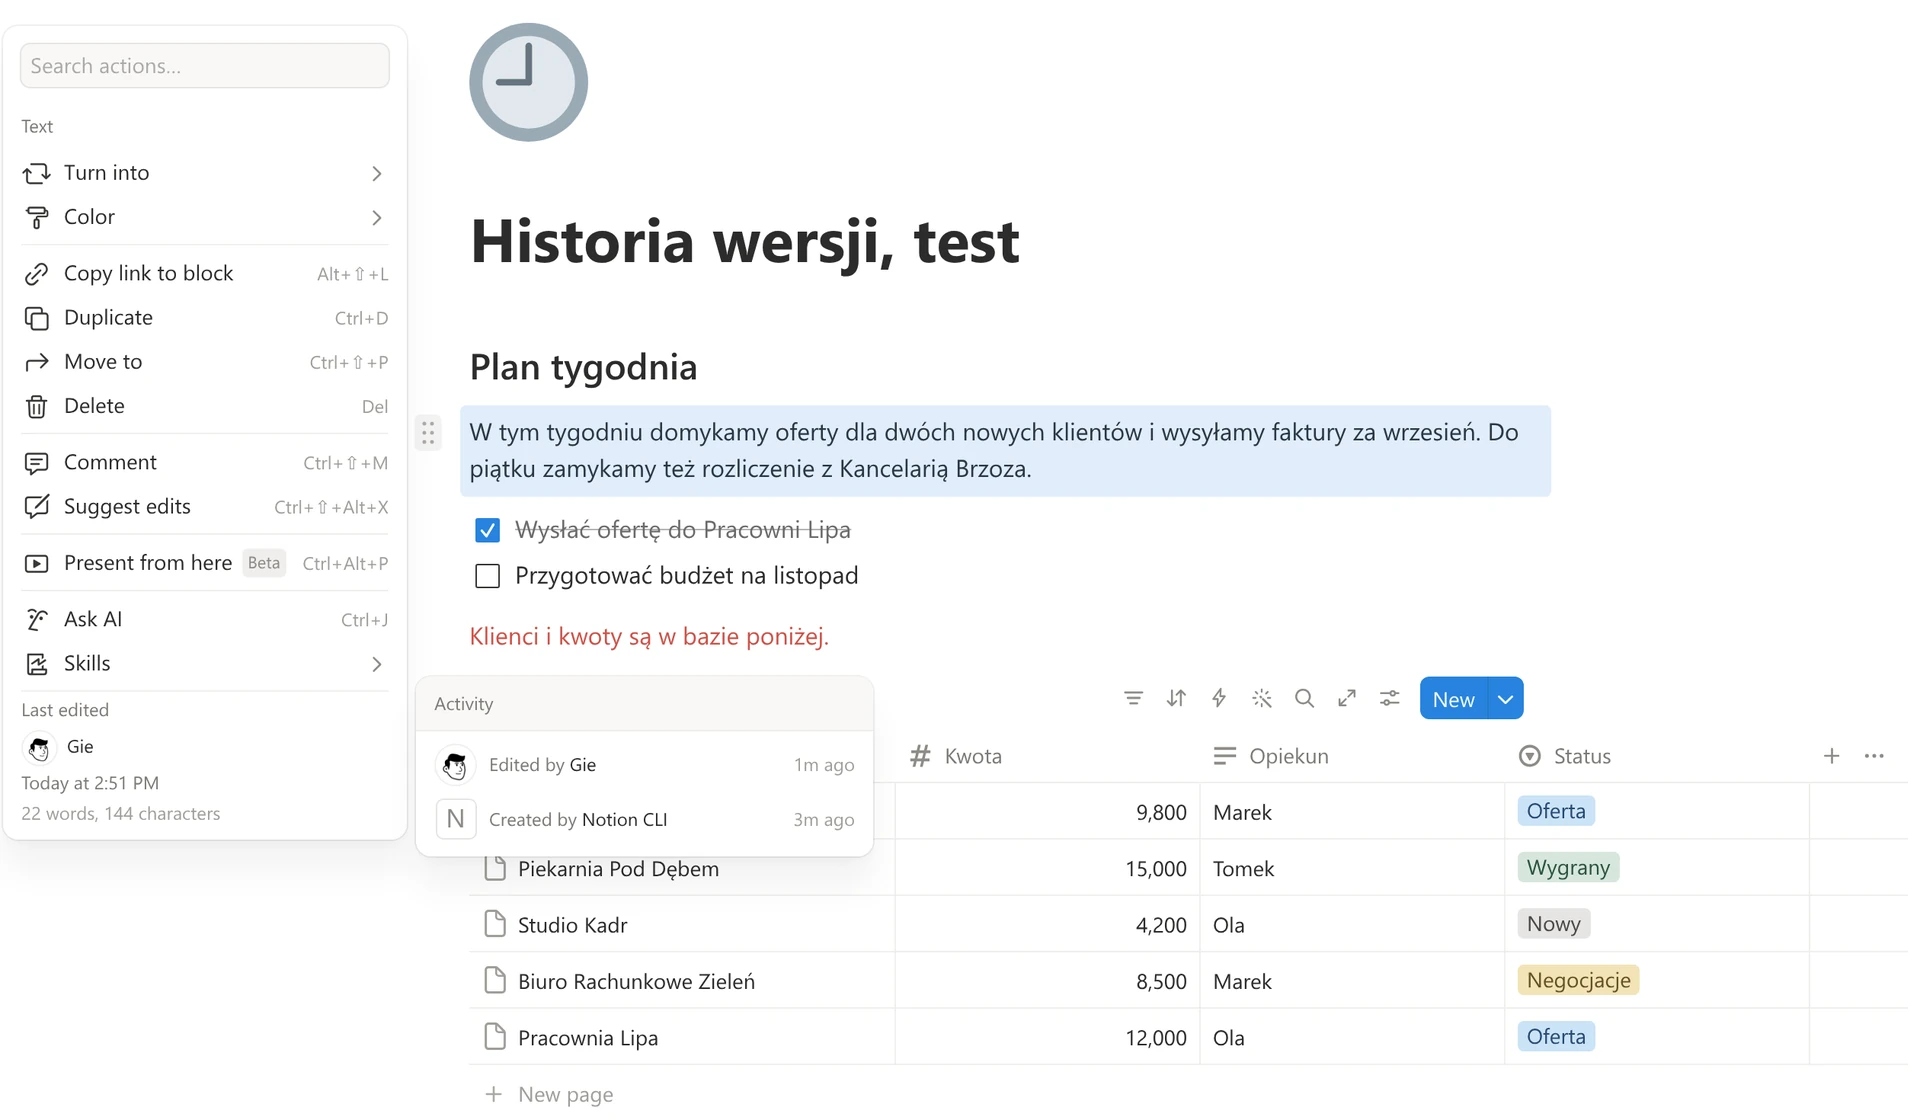Click the block drag handle icon
Image resolution: width=1920 pixels, height=1120 pixels.
[x=428, y=433]
